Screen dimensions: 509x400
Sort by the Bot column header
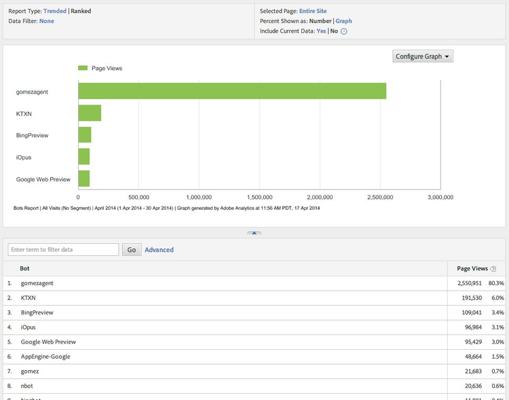(25, 268)
